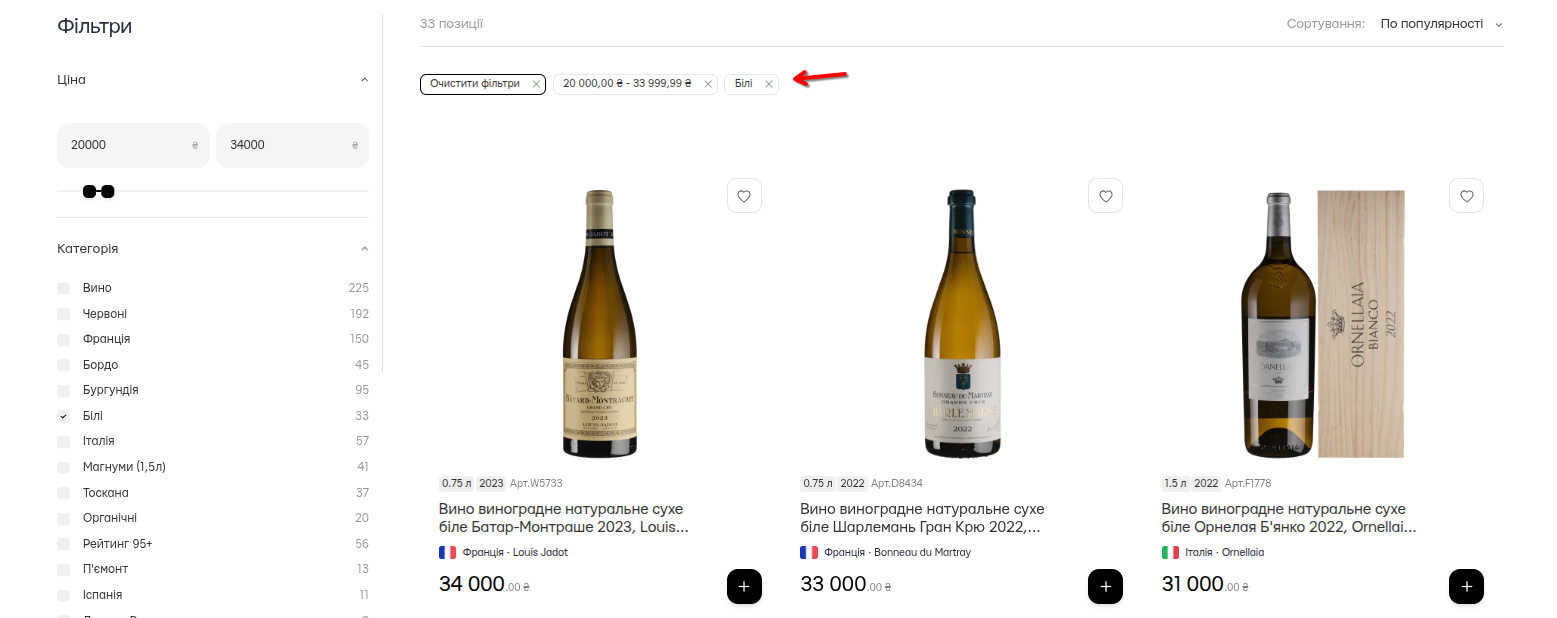Open the sorting dropdown По популярності
This screenshot has width=1557, height=618.
1440,23
